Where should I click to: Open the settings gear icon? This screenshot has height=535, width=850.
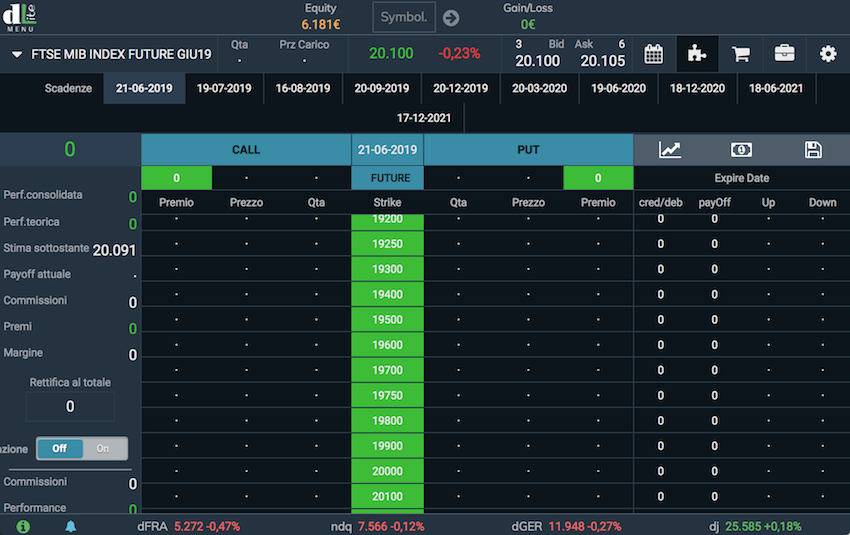pos(828,54)
